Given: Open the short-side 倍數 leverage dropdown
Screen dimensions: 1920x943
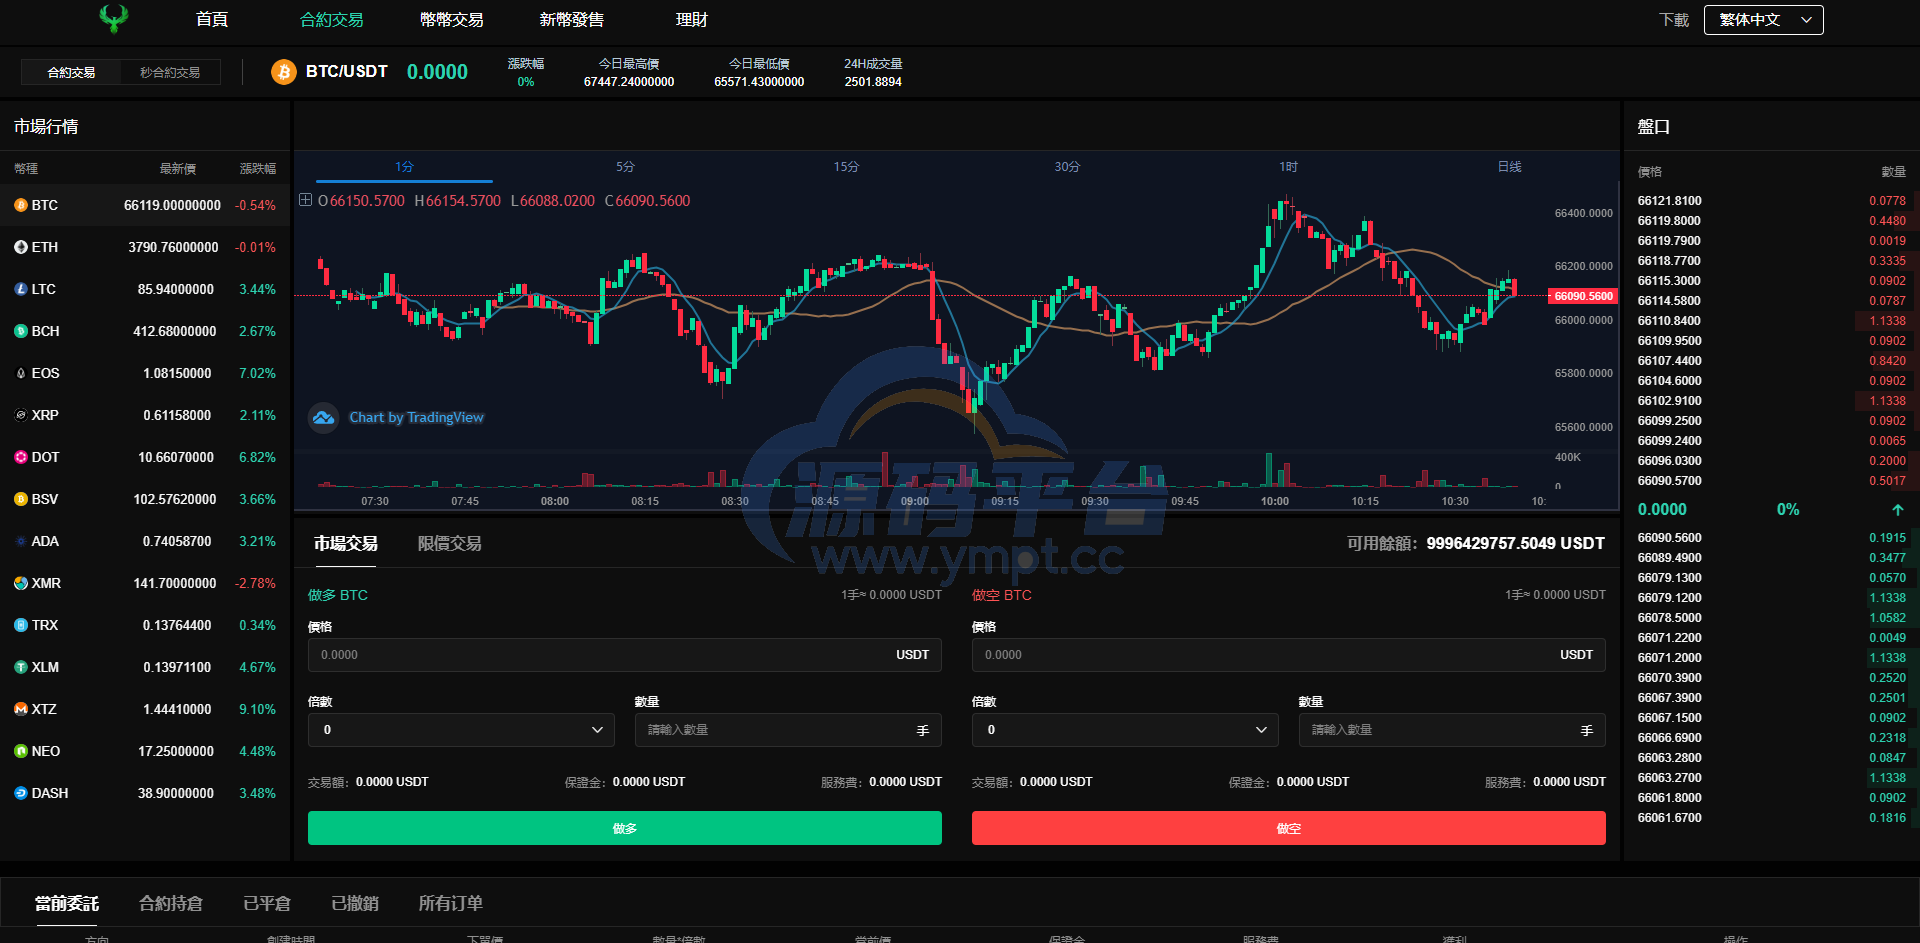Looking at the screenshot, I should (1125, 730).
